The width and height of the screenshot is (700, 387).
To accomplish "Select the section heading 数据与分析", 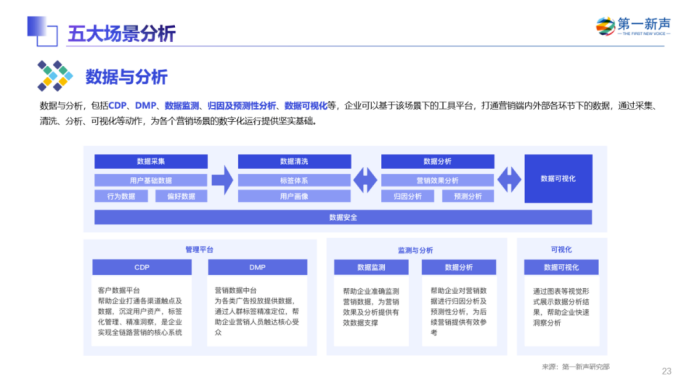I will 126,77.
